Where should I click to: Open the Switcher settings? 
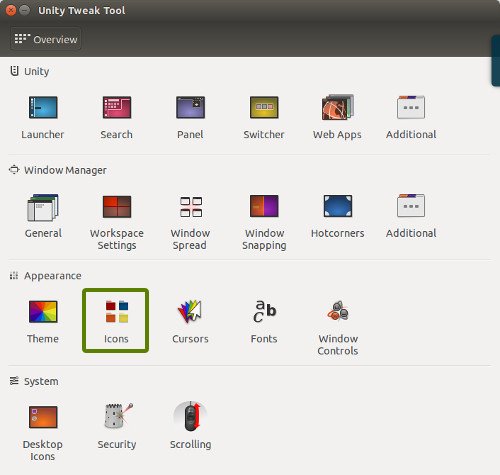click(264, 107)
